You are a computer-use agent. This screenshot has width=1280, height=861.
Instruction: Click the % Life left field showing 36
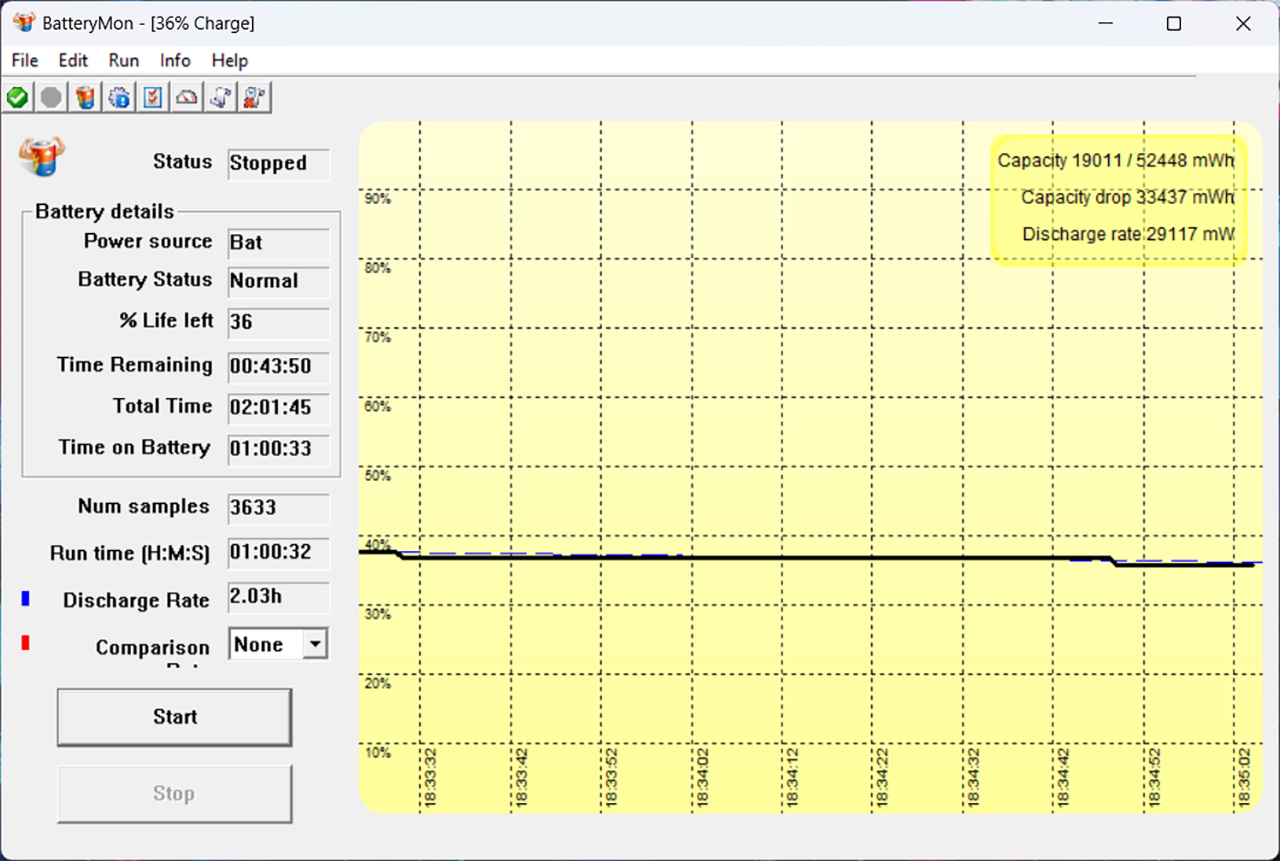(x=279, y=323)
